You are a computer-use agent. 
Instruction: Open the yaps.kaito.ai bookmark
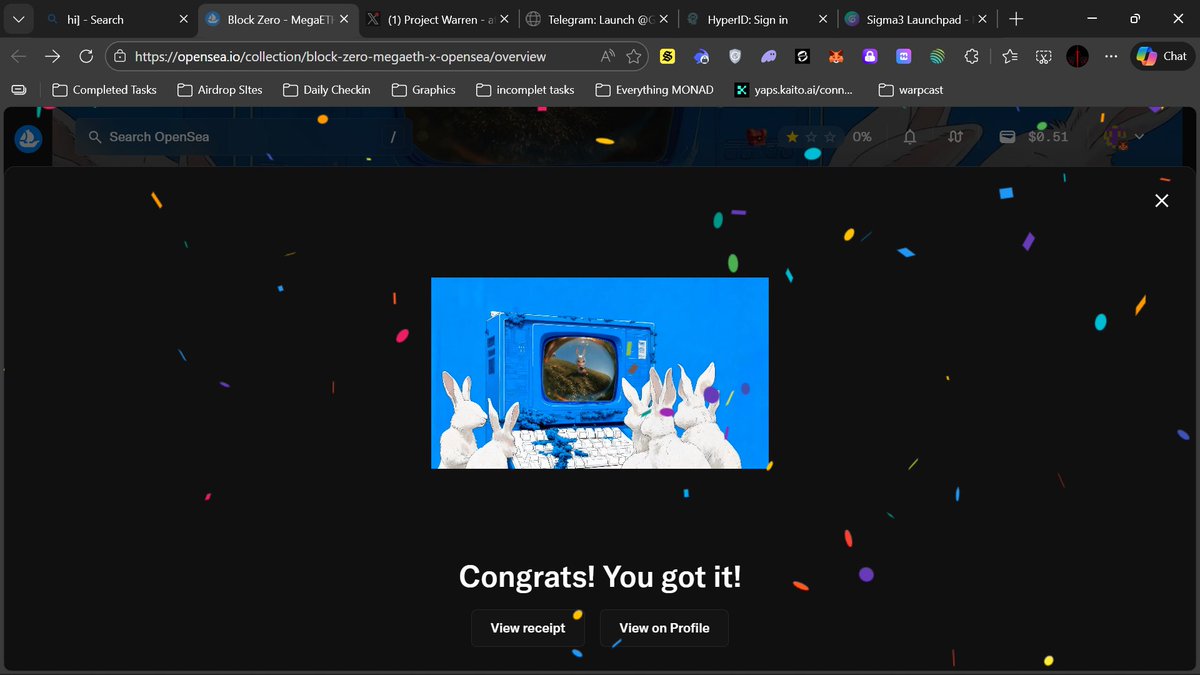[x=794, y=90]
